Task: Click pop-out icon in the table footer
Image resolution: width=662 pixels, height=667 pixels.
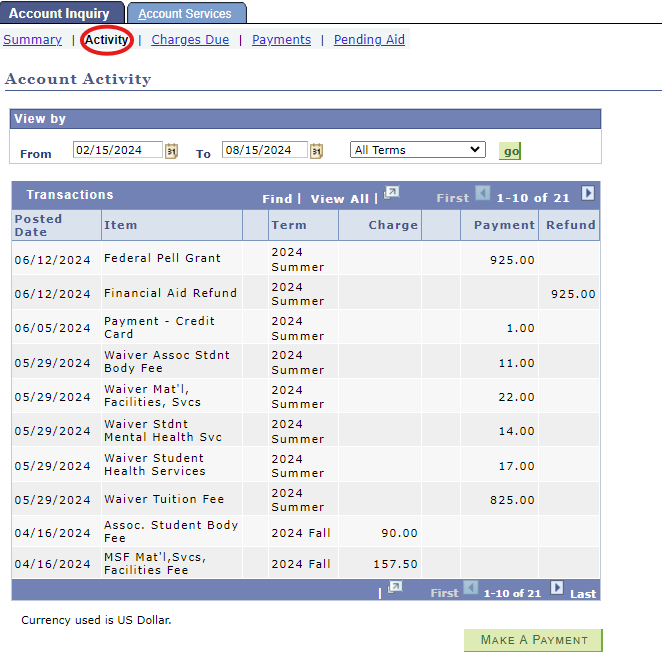Action: point(395,587)
